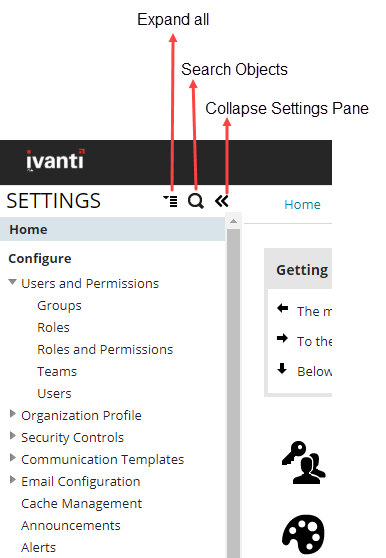
Task: Open the users and key permissions icon
Action: (x=303, y=463)
